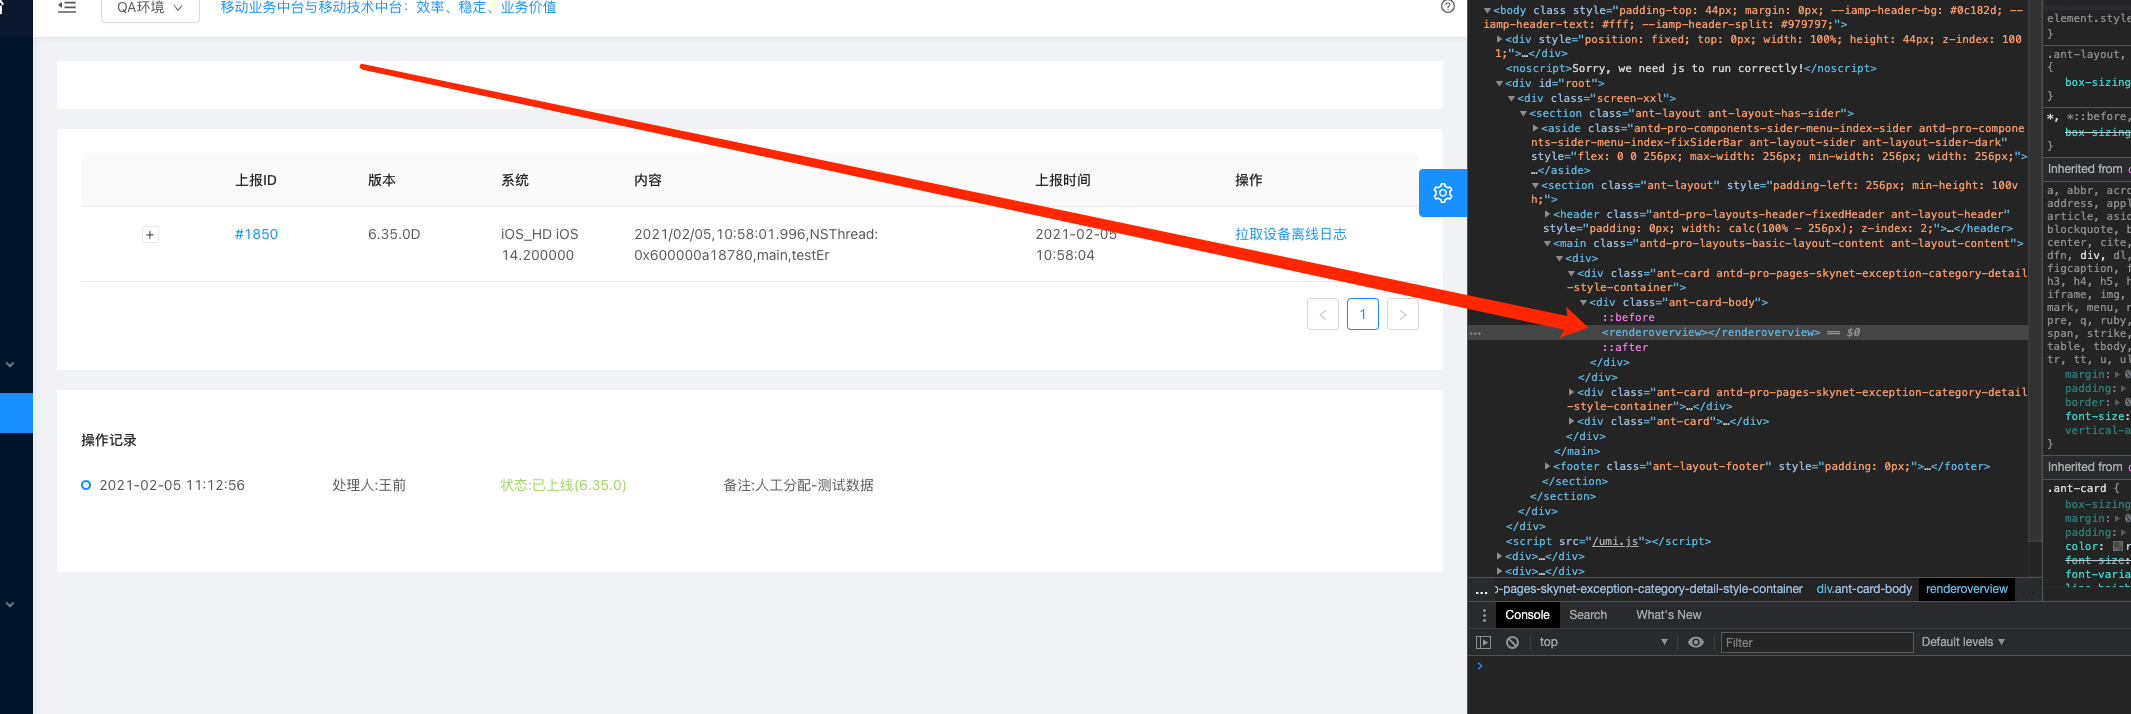This screenshot has height=714, width=2131.
Task: Expand the header fixedHeader node
Action: point(1547,215)
